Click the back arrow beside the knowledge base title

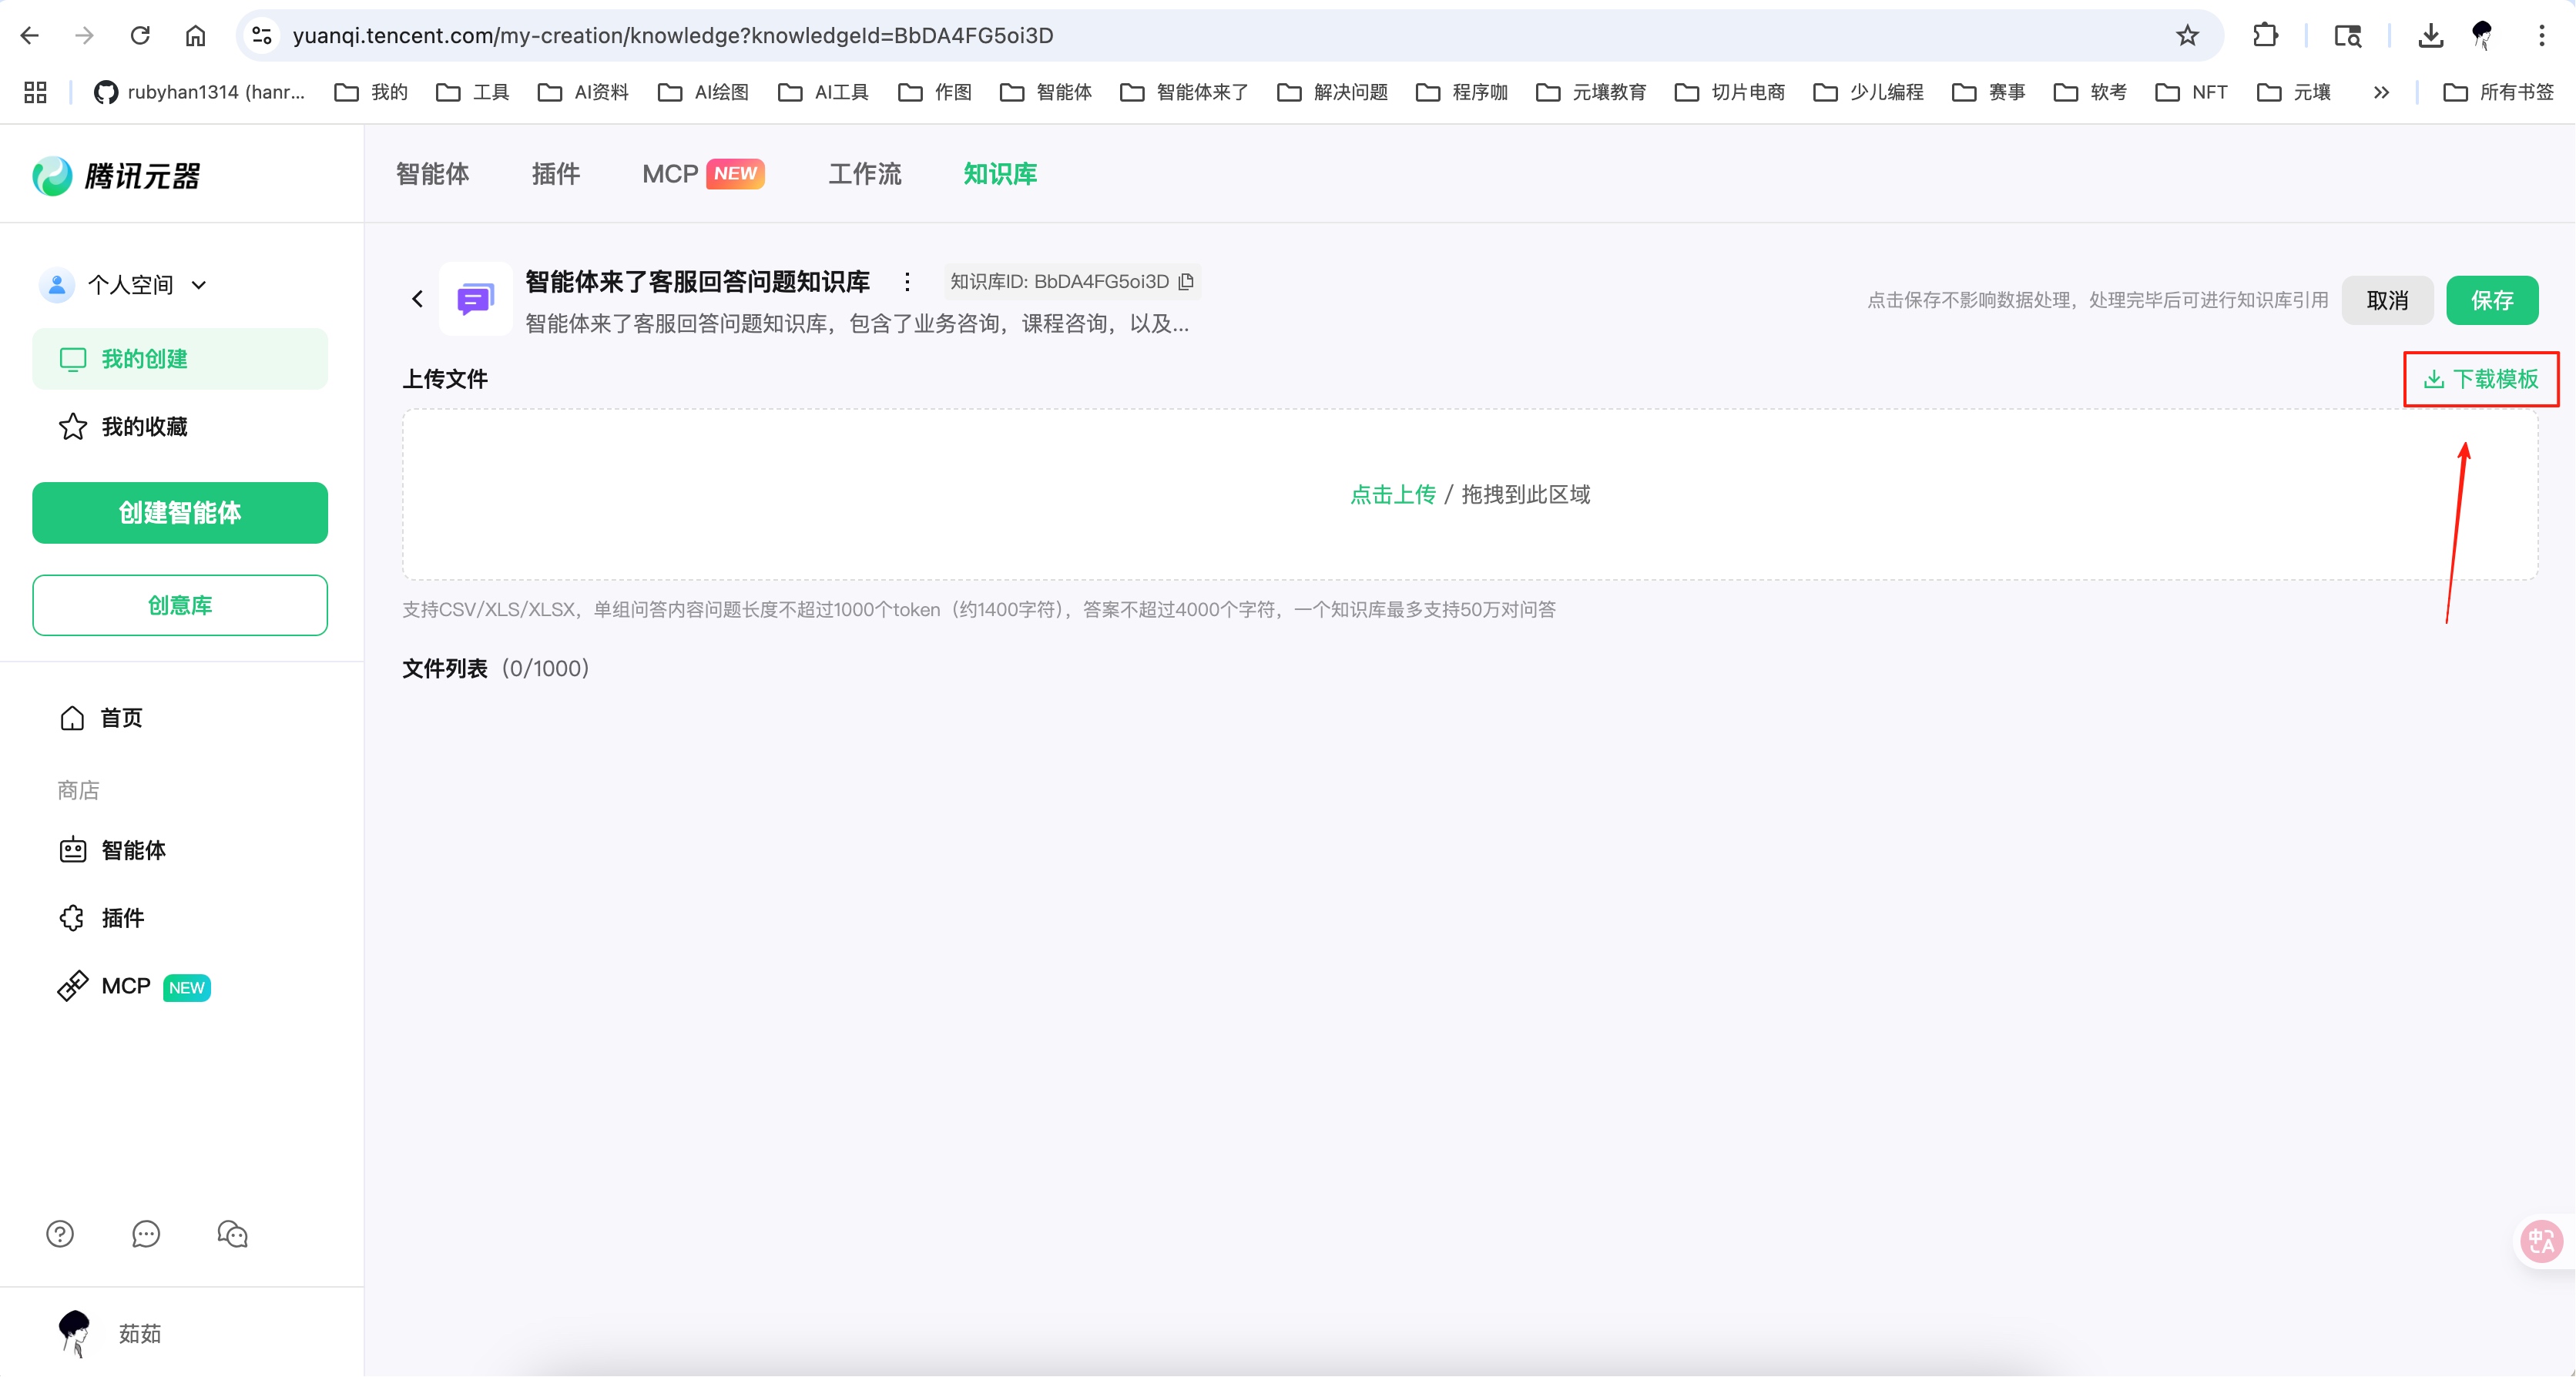coord(417,299)
